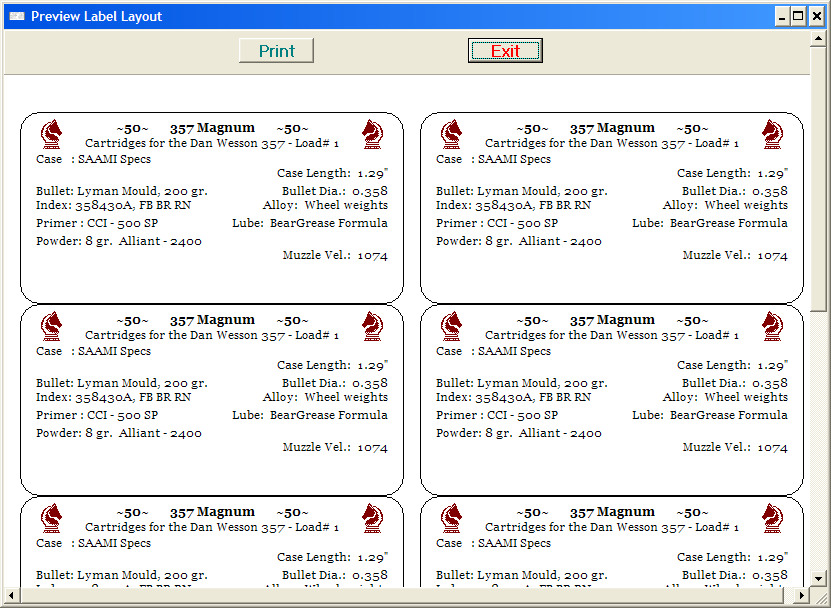
Task: Click the right knight icon in the top-left label
Action: pyautogui.click(x=373, y=134)
